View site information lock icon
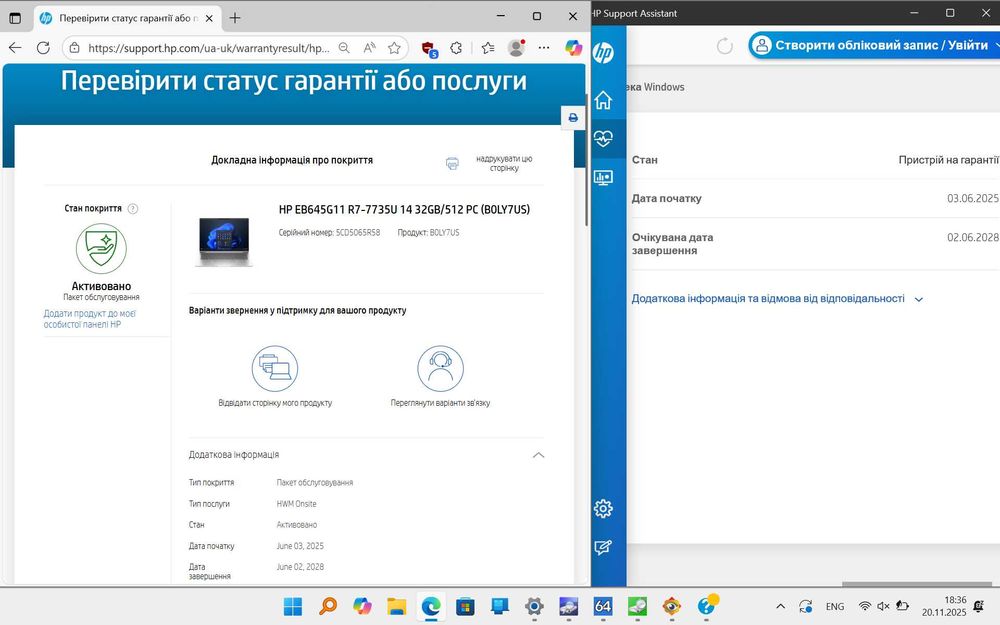The width and height of the screenshot is (1000, 625). (75, 48)
